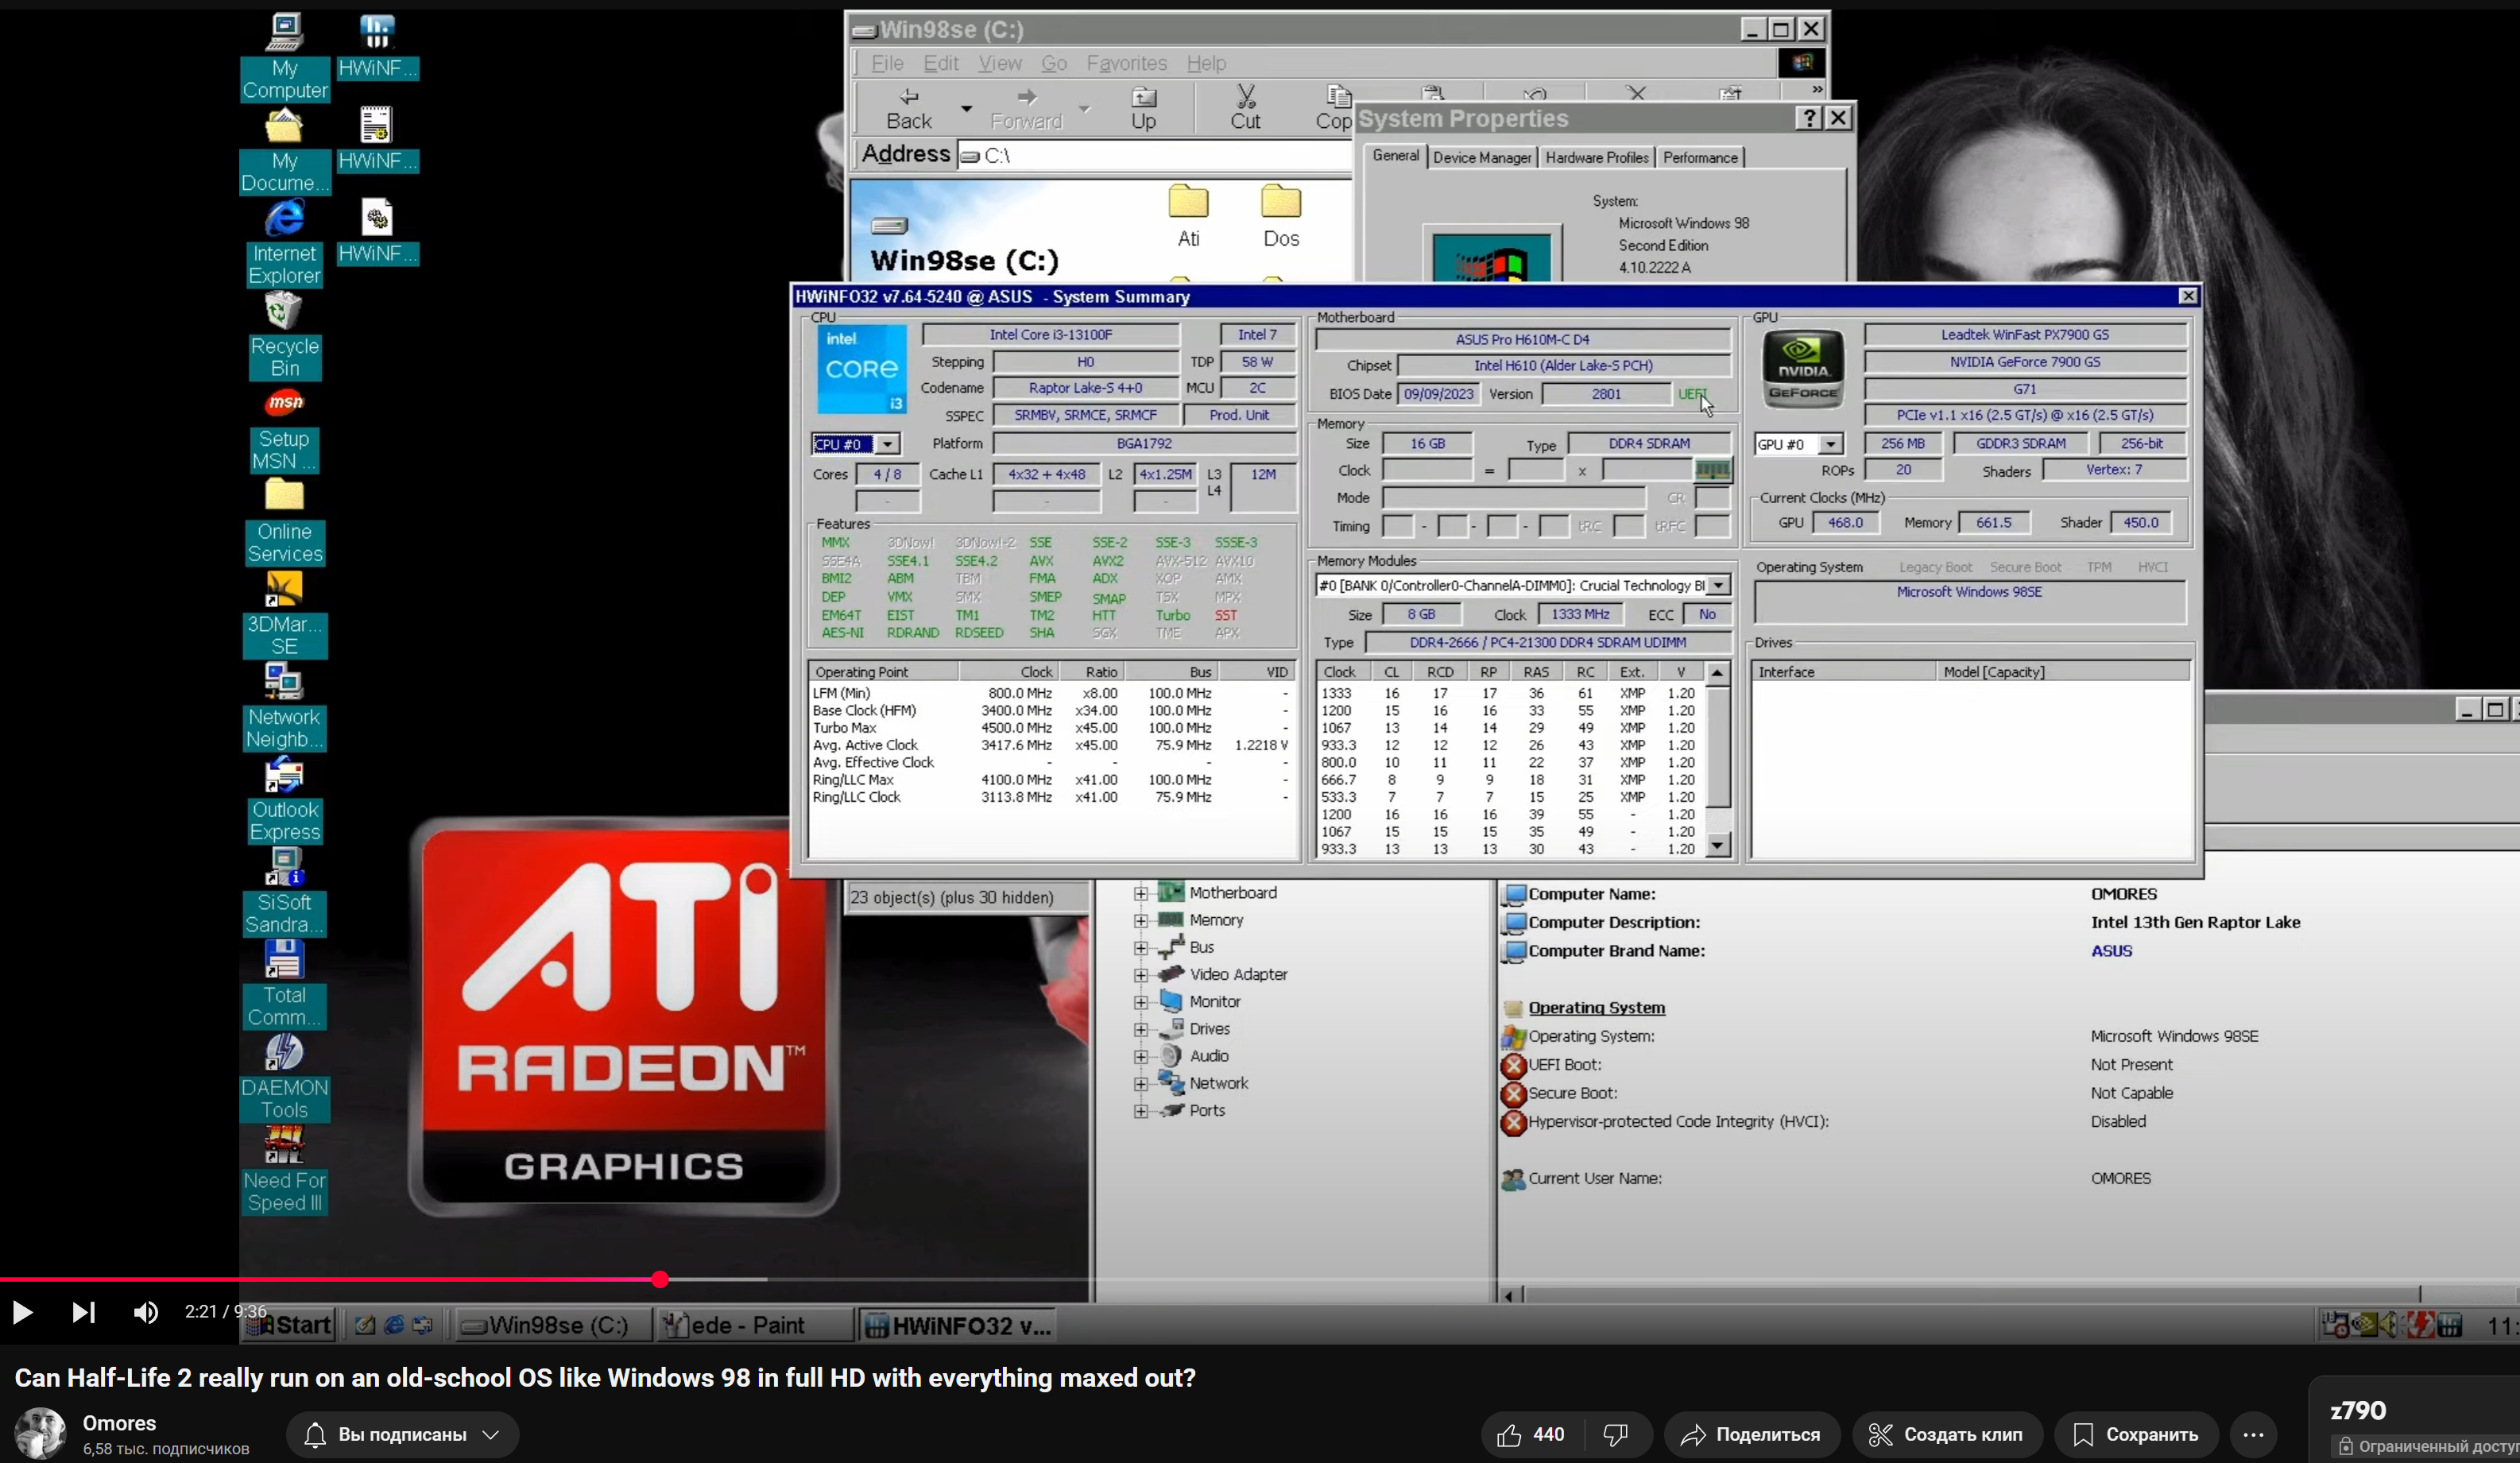Open the Ati folder in Win98se window
This screenshot has width=2520, height=1463.
click(x=1188, y=217)
